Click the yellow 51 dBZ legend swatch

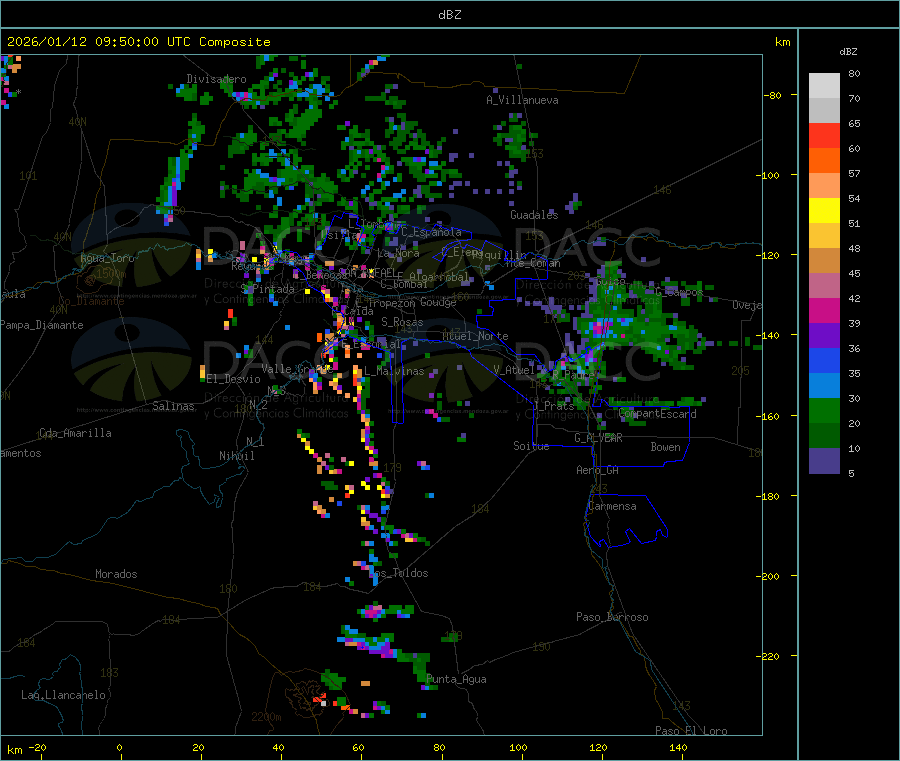(x=824, y=211)
